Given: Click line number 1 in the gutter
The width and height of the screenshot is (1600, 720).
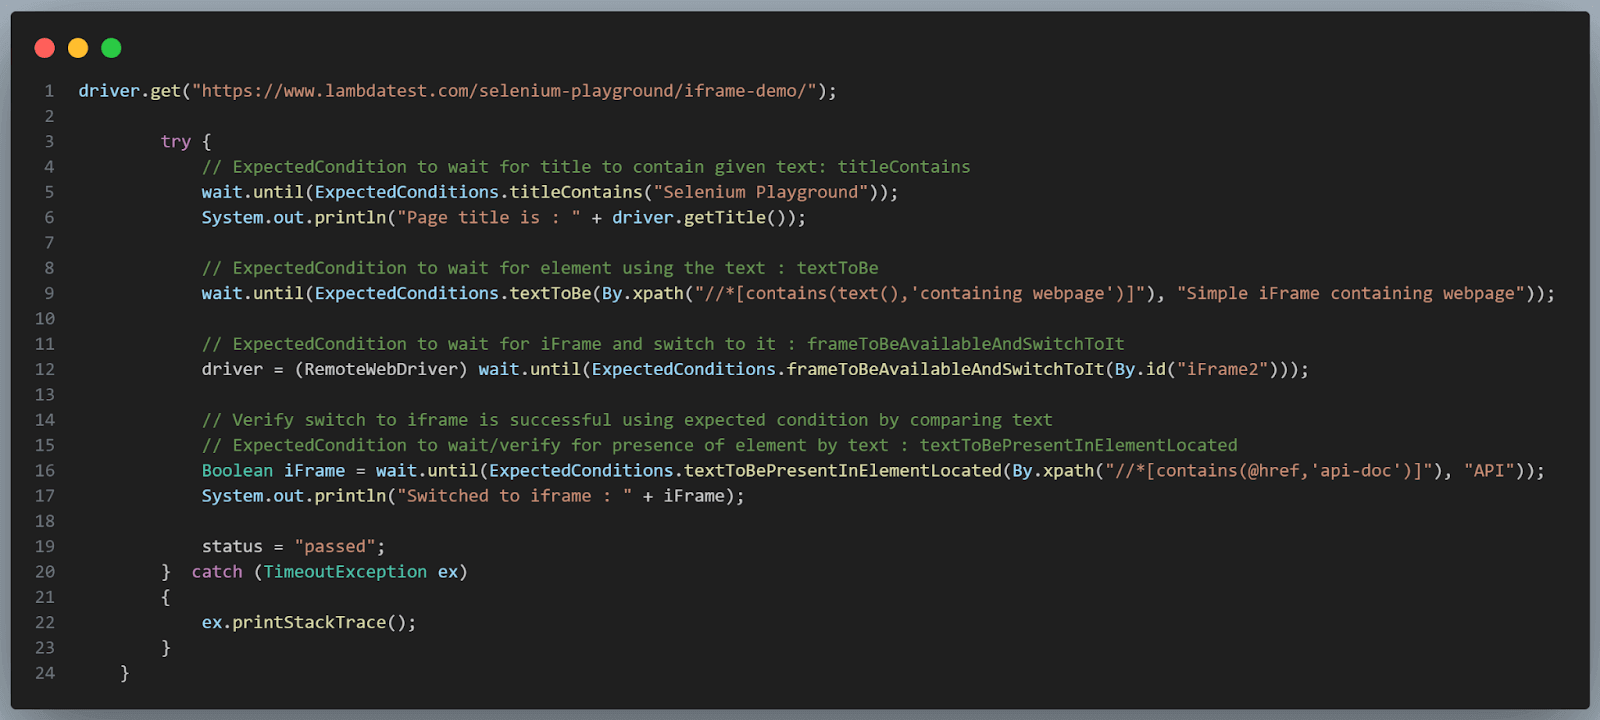Looking at the screenshot, I should (x=49, y=91).
